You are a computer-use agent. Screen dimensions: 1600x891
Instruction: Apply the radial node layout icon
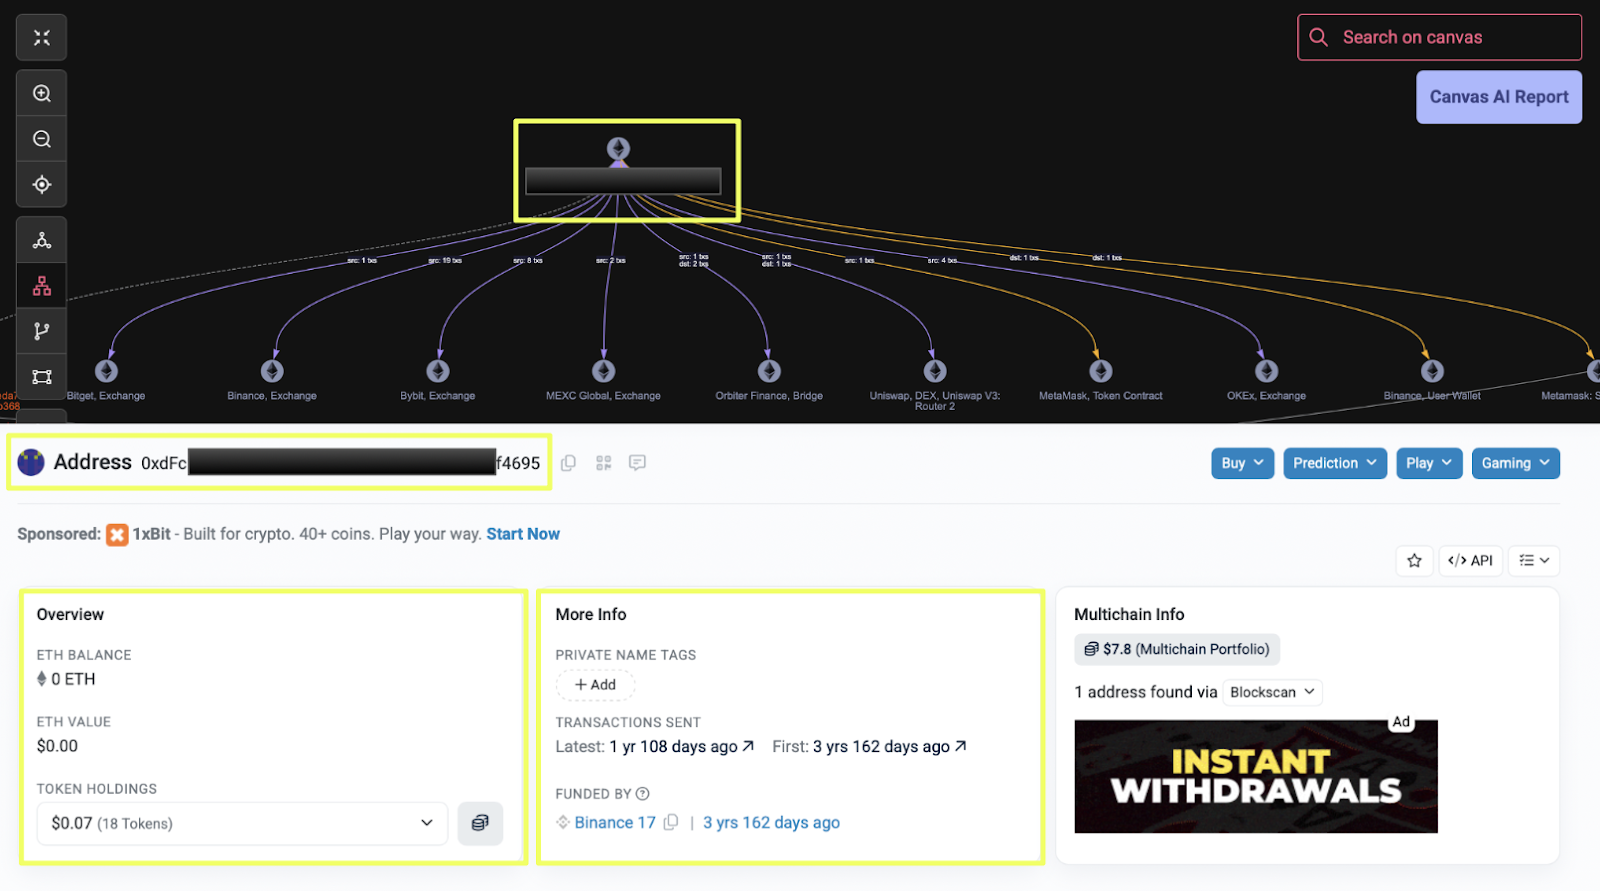[42, 240]
